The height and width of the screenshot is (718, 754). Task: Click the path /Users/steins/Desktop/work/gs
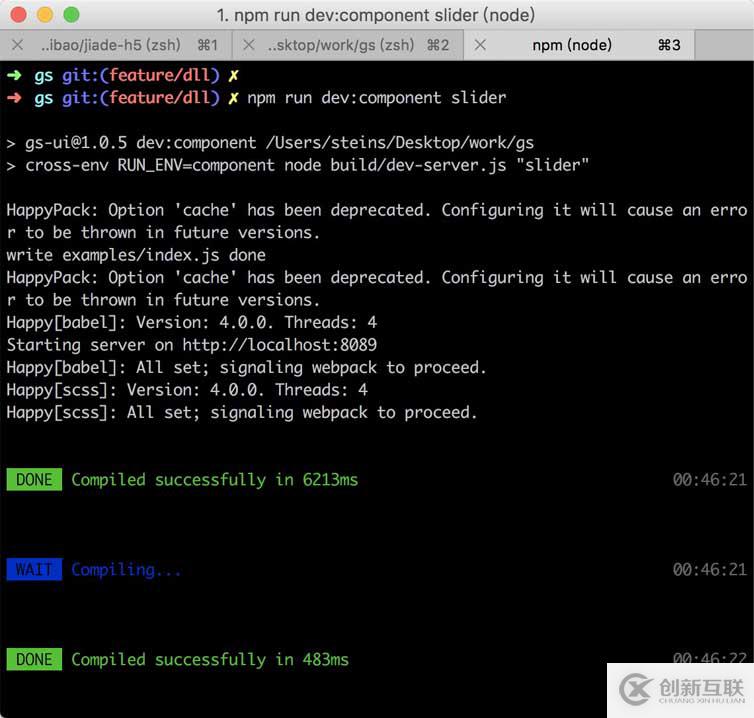click(x=400, y=143)
